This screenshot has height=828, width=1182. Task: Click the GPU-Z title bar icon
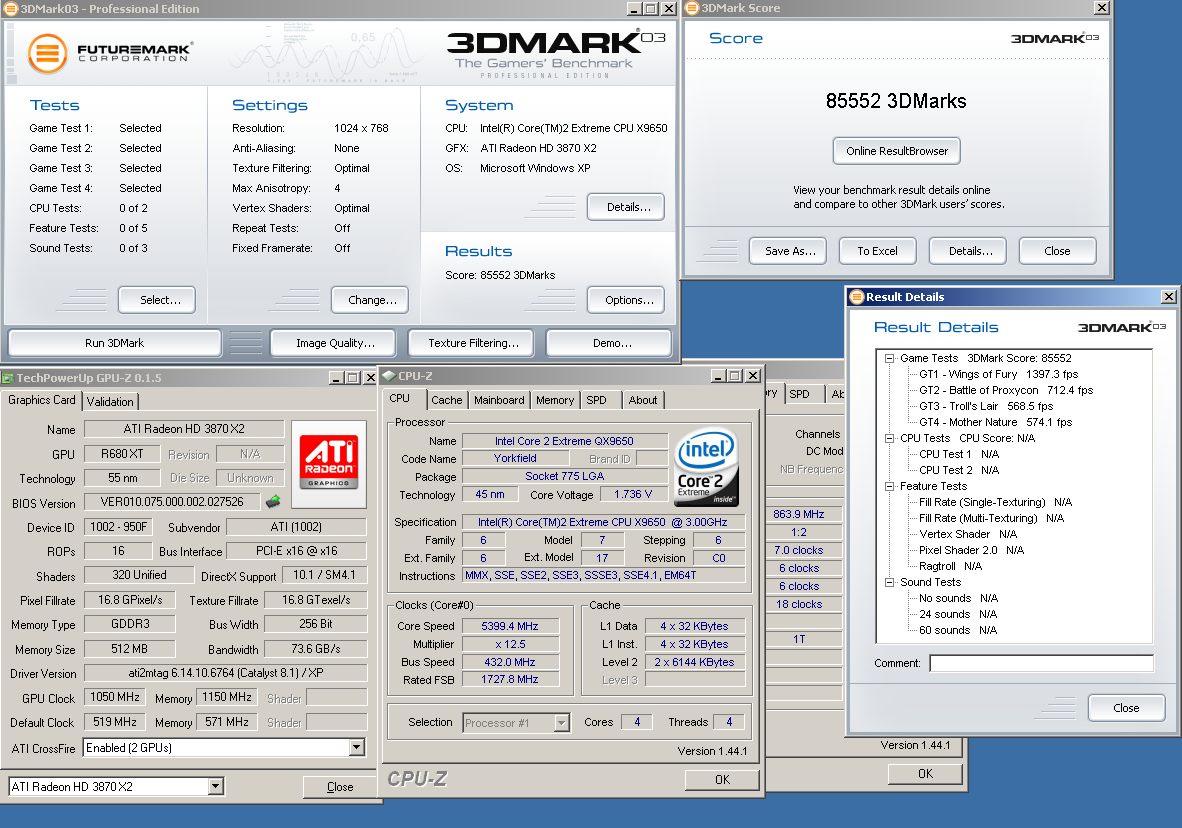coord(8,378)
